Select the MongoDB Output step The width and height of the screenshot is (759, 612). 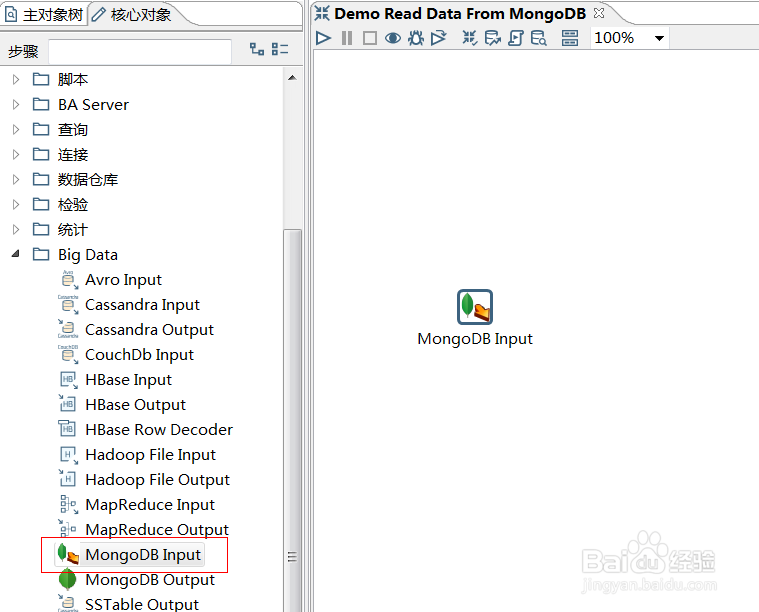tap(150, 580)
